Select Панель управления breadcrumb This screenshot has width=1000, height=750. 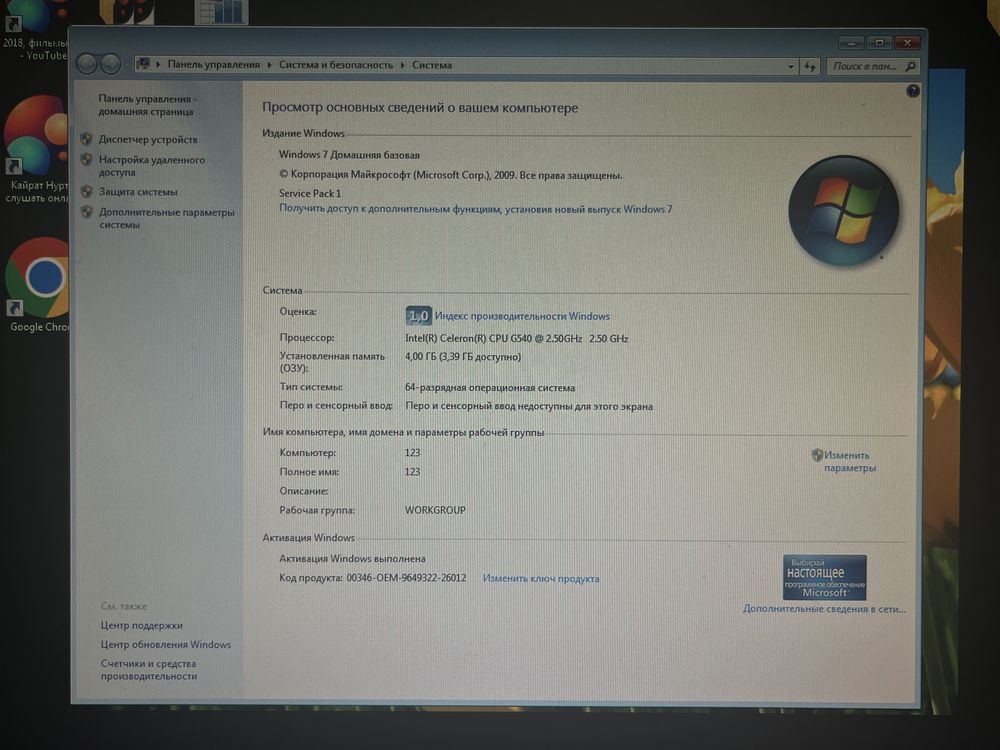[214, 64]
